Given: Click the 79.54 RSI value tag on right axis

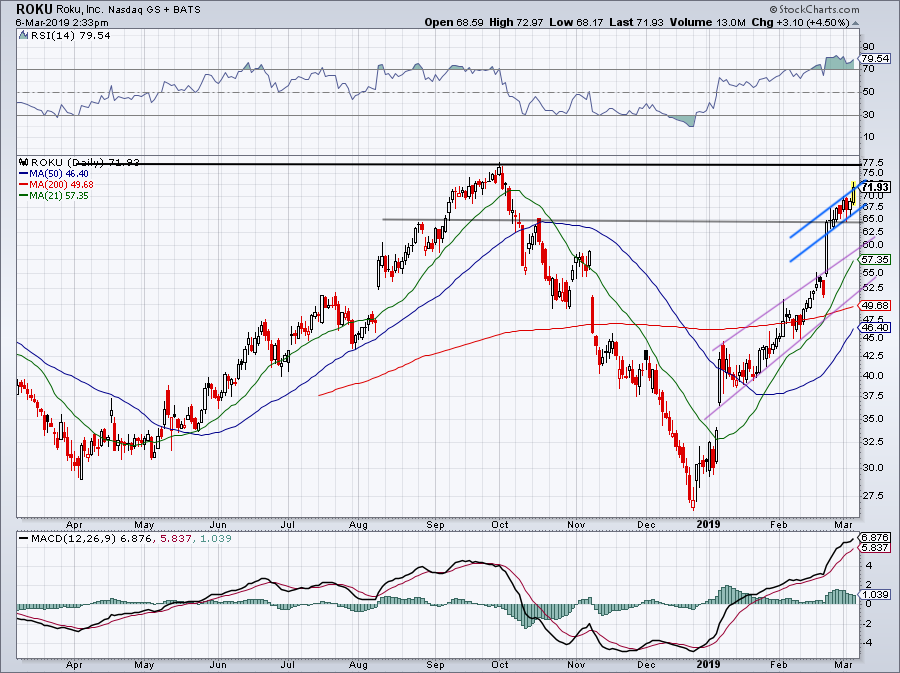Looking at the screenshot, I should point(875,59).
